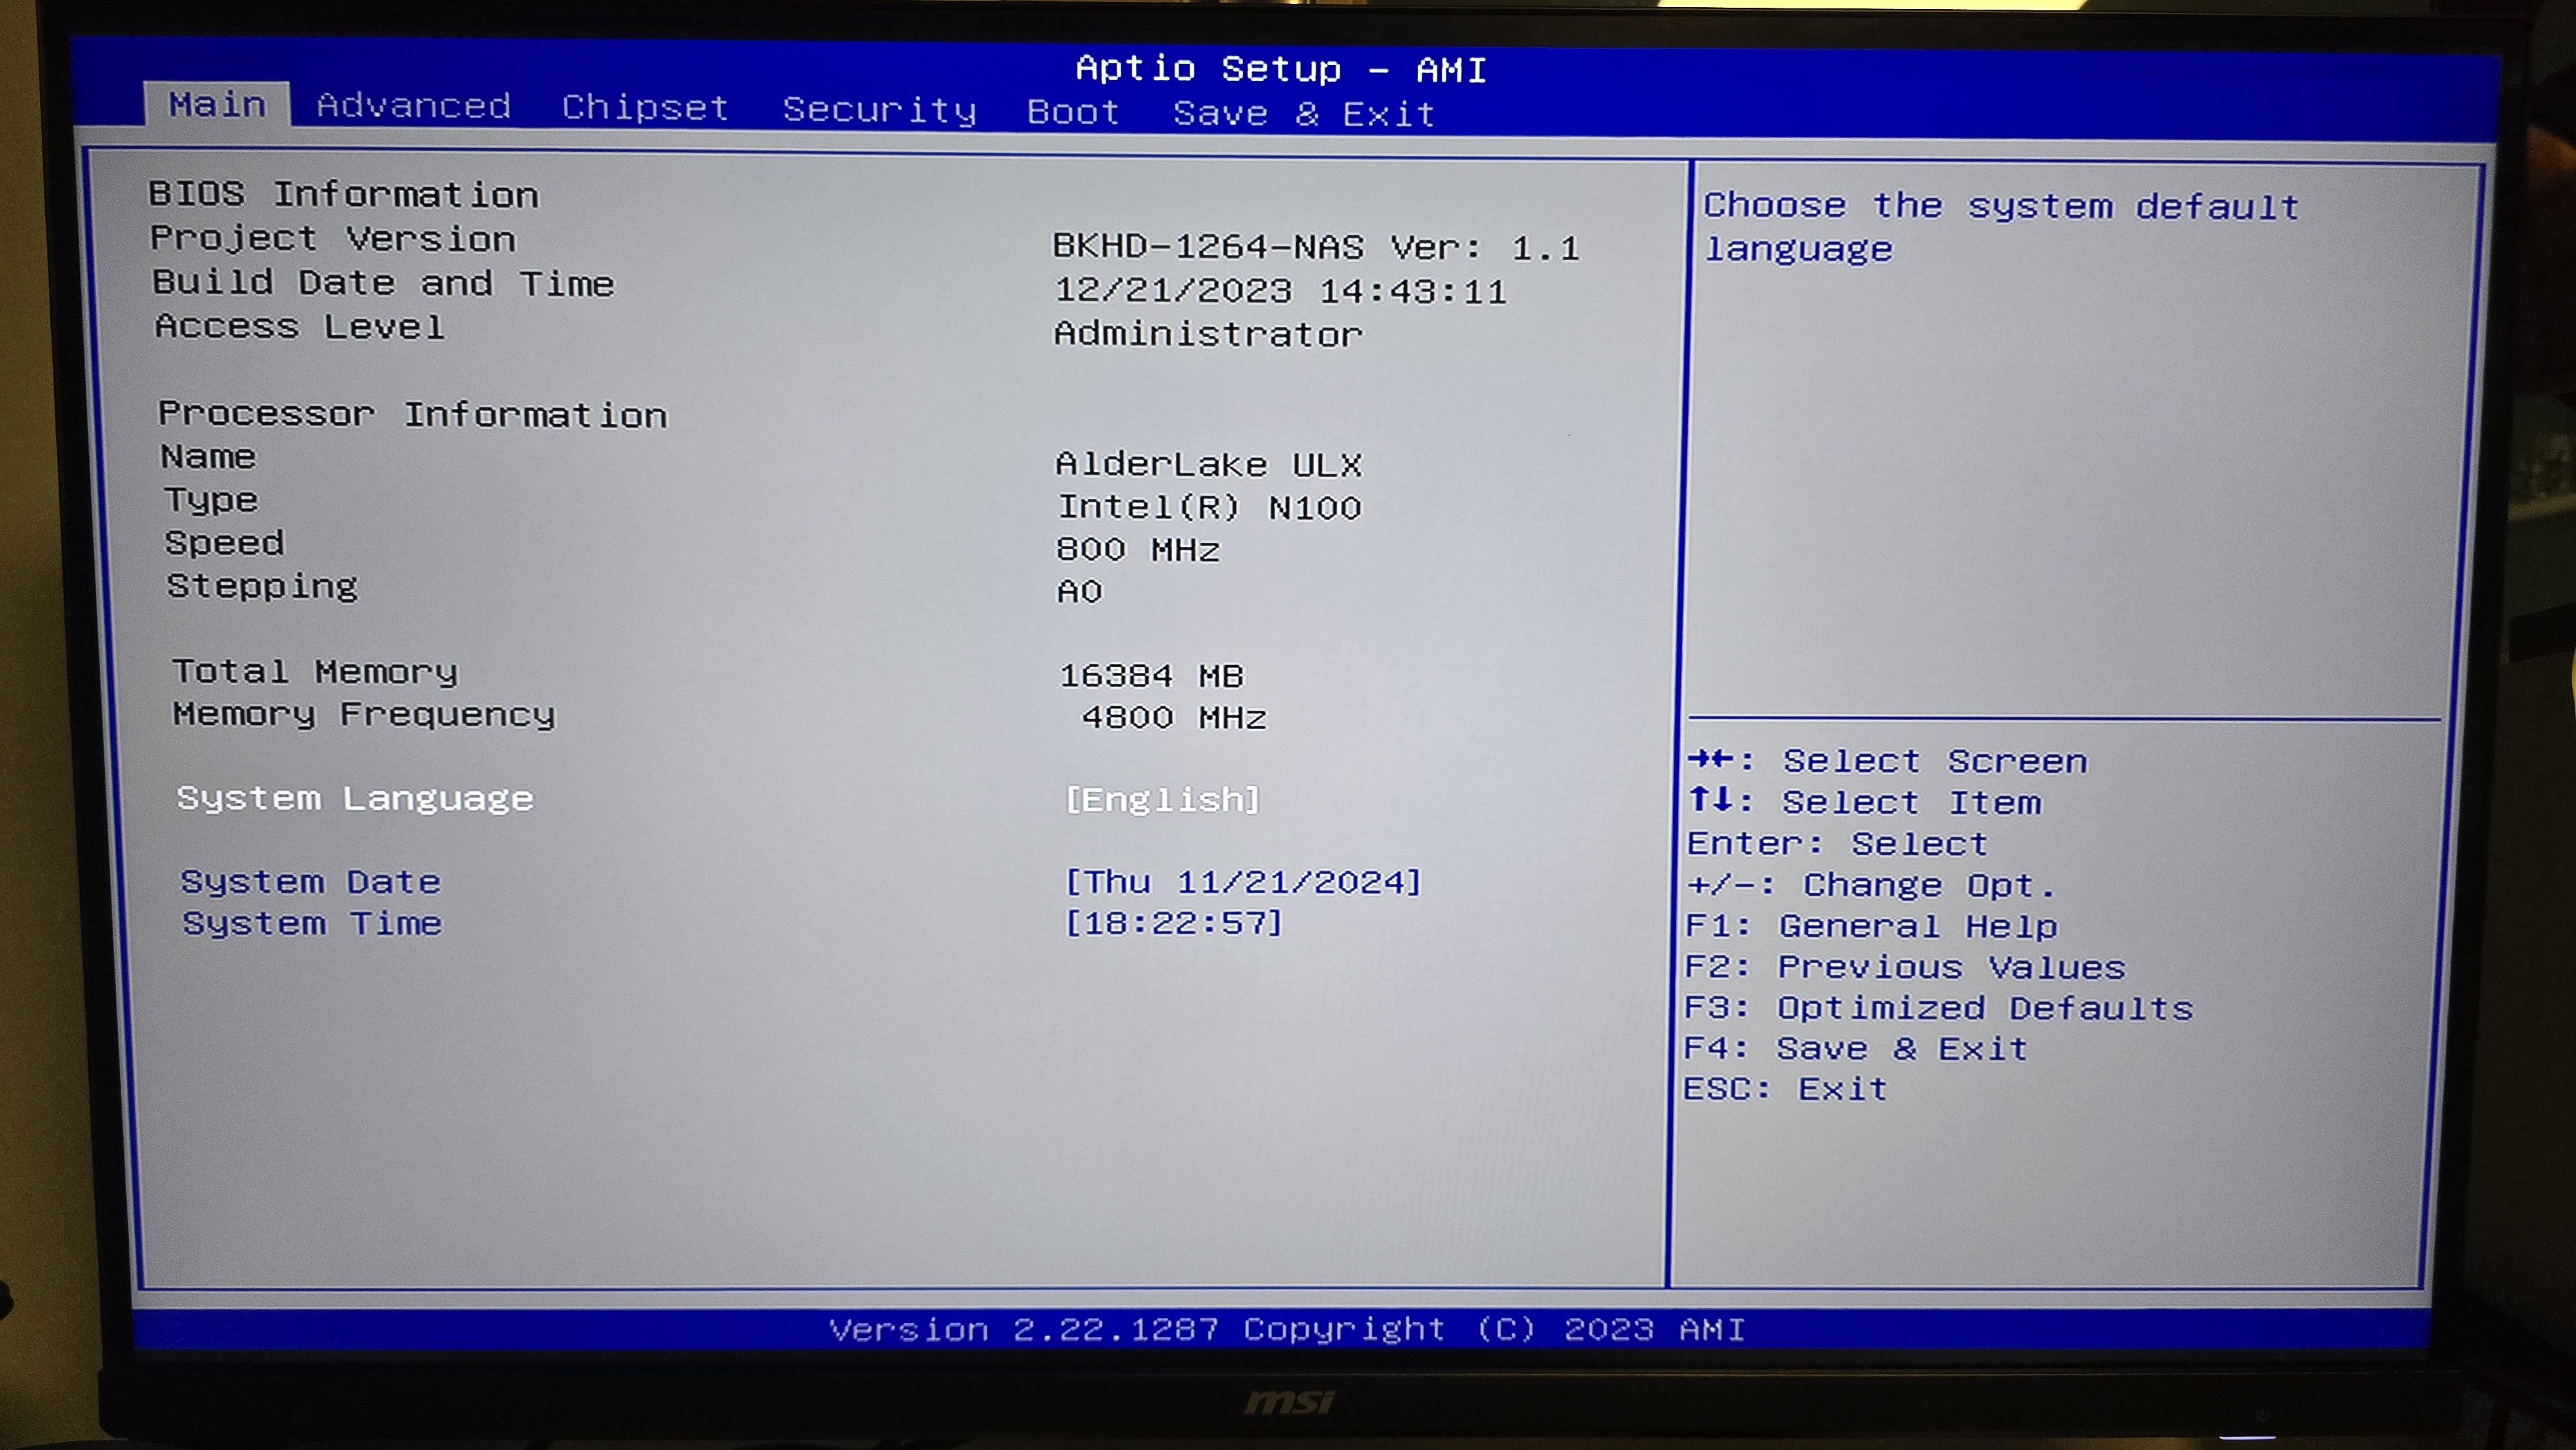Go to the Security tab
Viewport: 2576px width, 1450px height.
point(879,110)
